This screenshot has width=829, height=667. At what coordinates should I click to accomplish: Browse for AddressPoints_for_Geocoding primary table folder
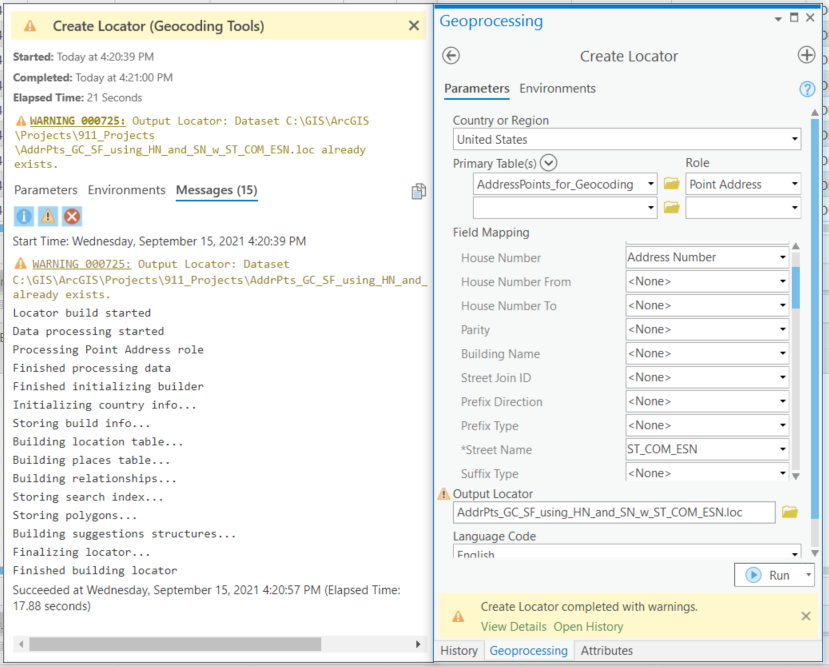(x=671, y=184)
